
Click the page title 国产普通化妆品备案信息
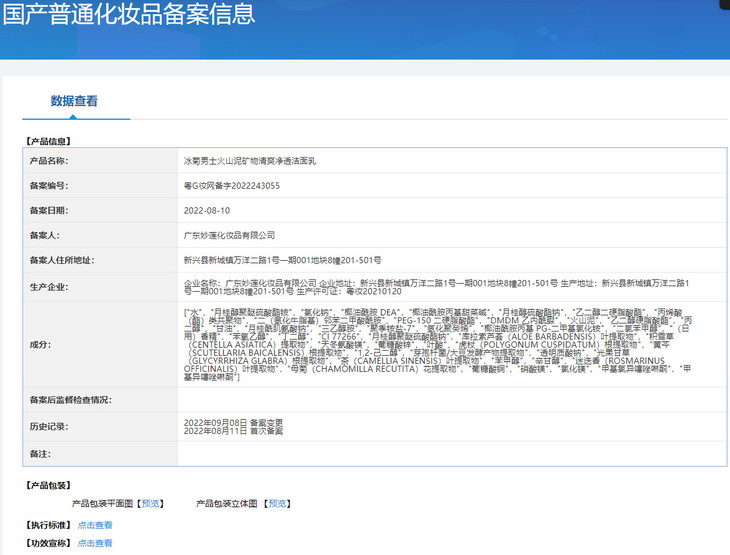click(x=128, y=15)
